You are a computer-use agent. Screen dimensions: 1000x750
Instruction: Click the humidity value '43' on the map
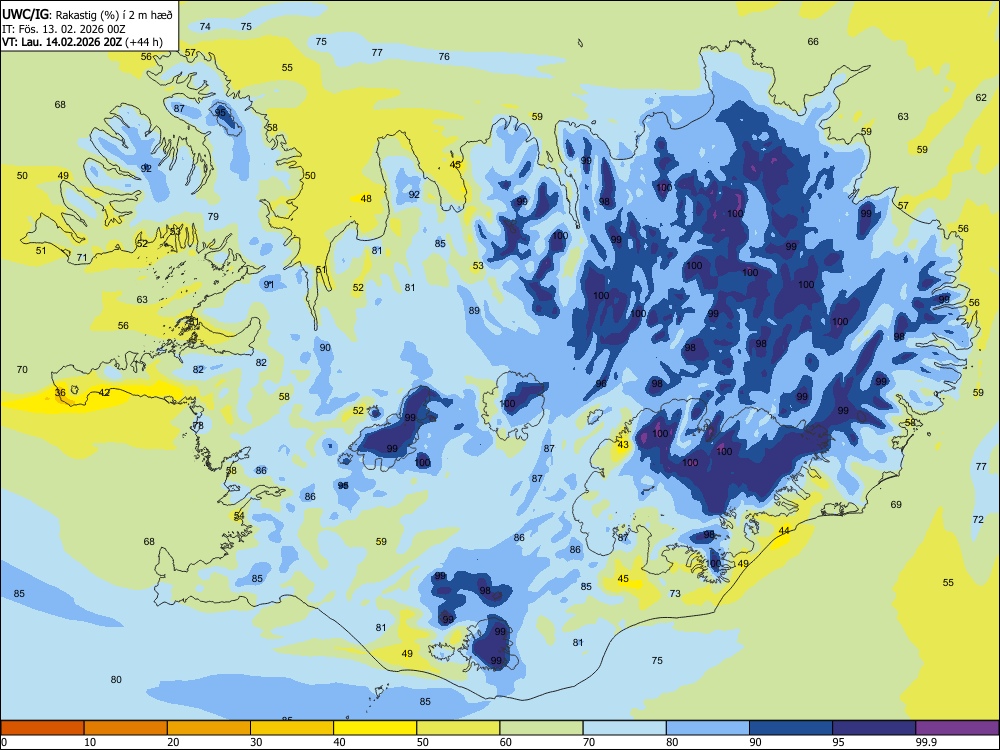point(623,445)
